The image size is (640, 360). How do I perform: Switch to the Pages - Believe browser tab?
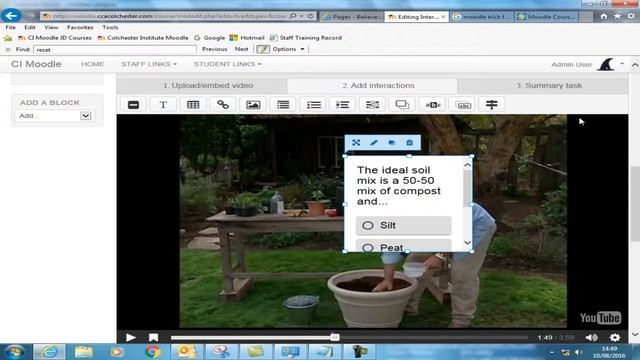click(x=351, y=16)
